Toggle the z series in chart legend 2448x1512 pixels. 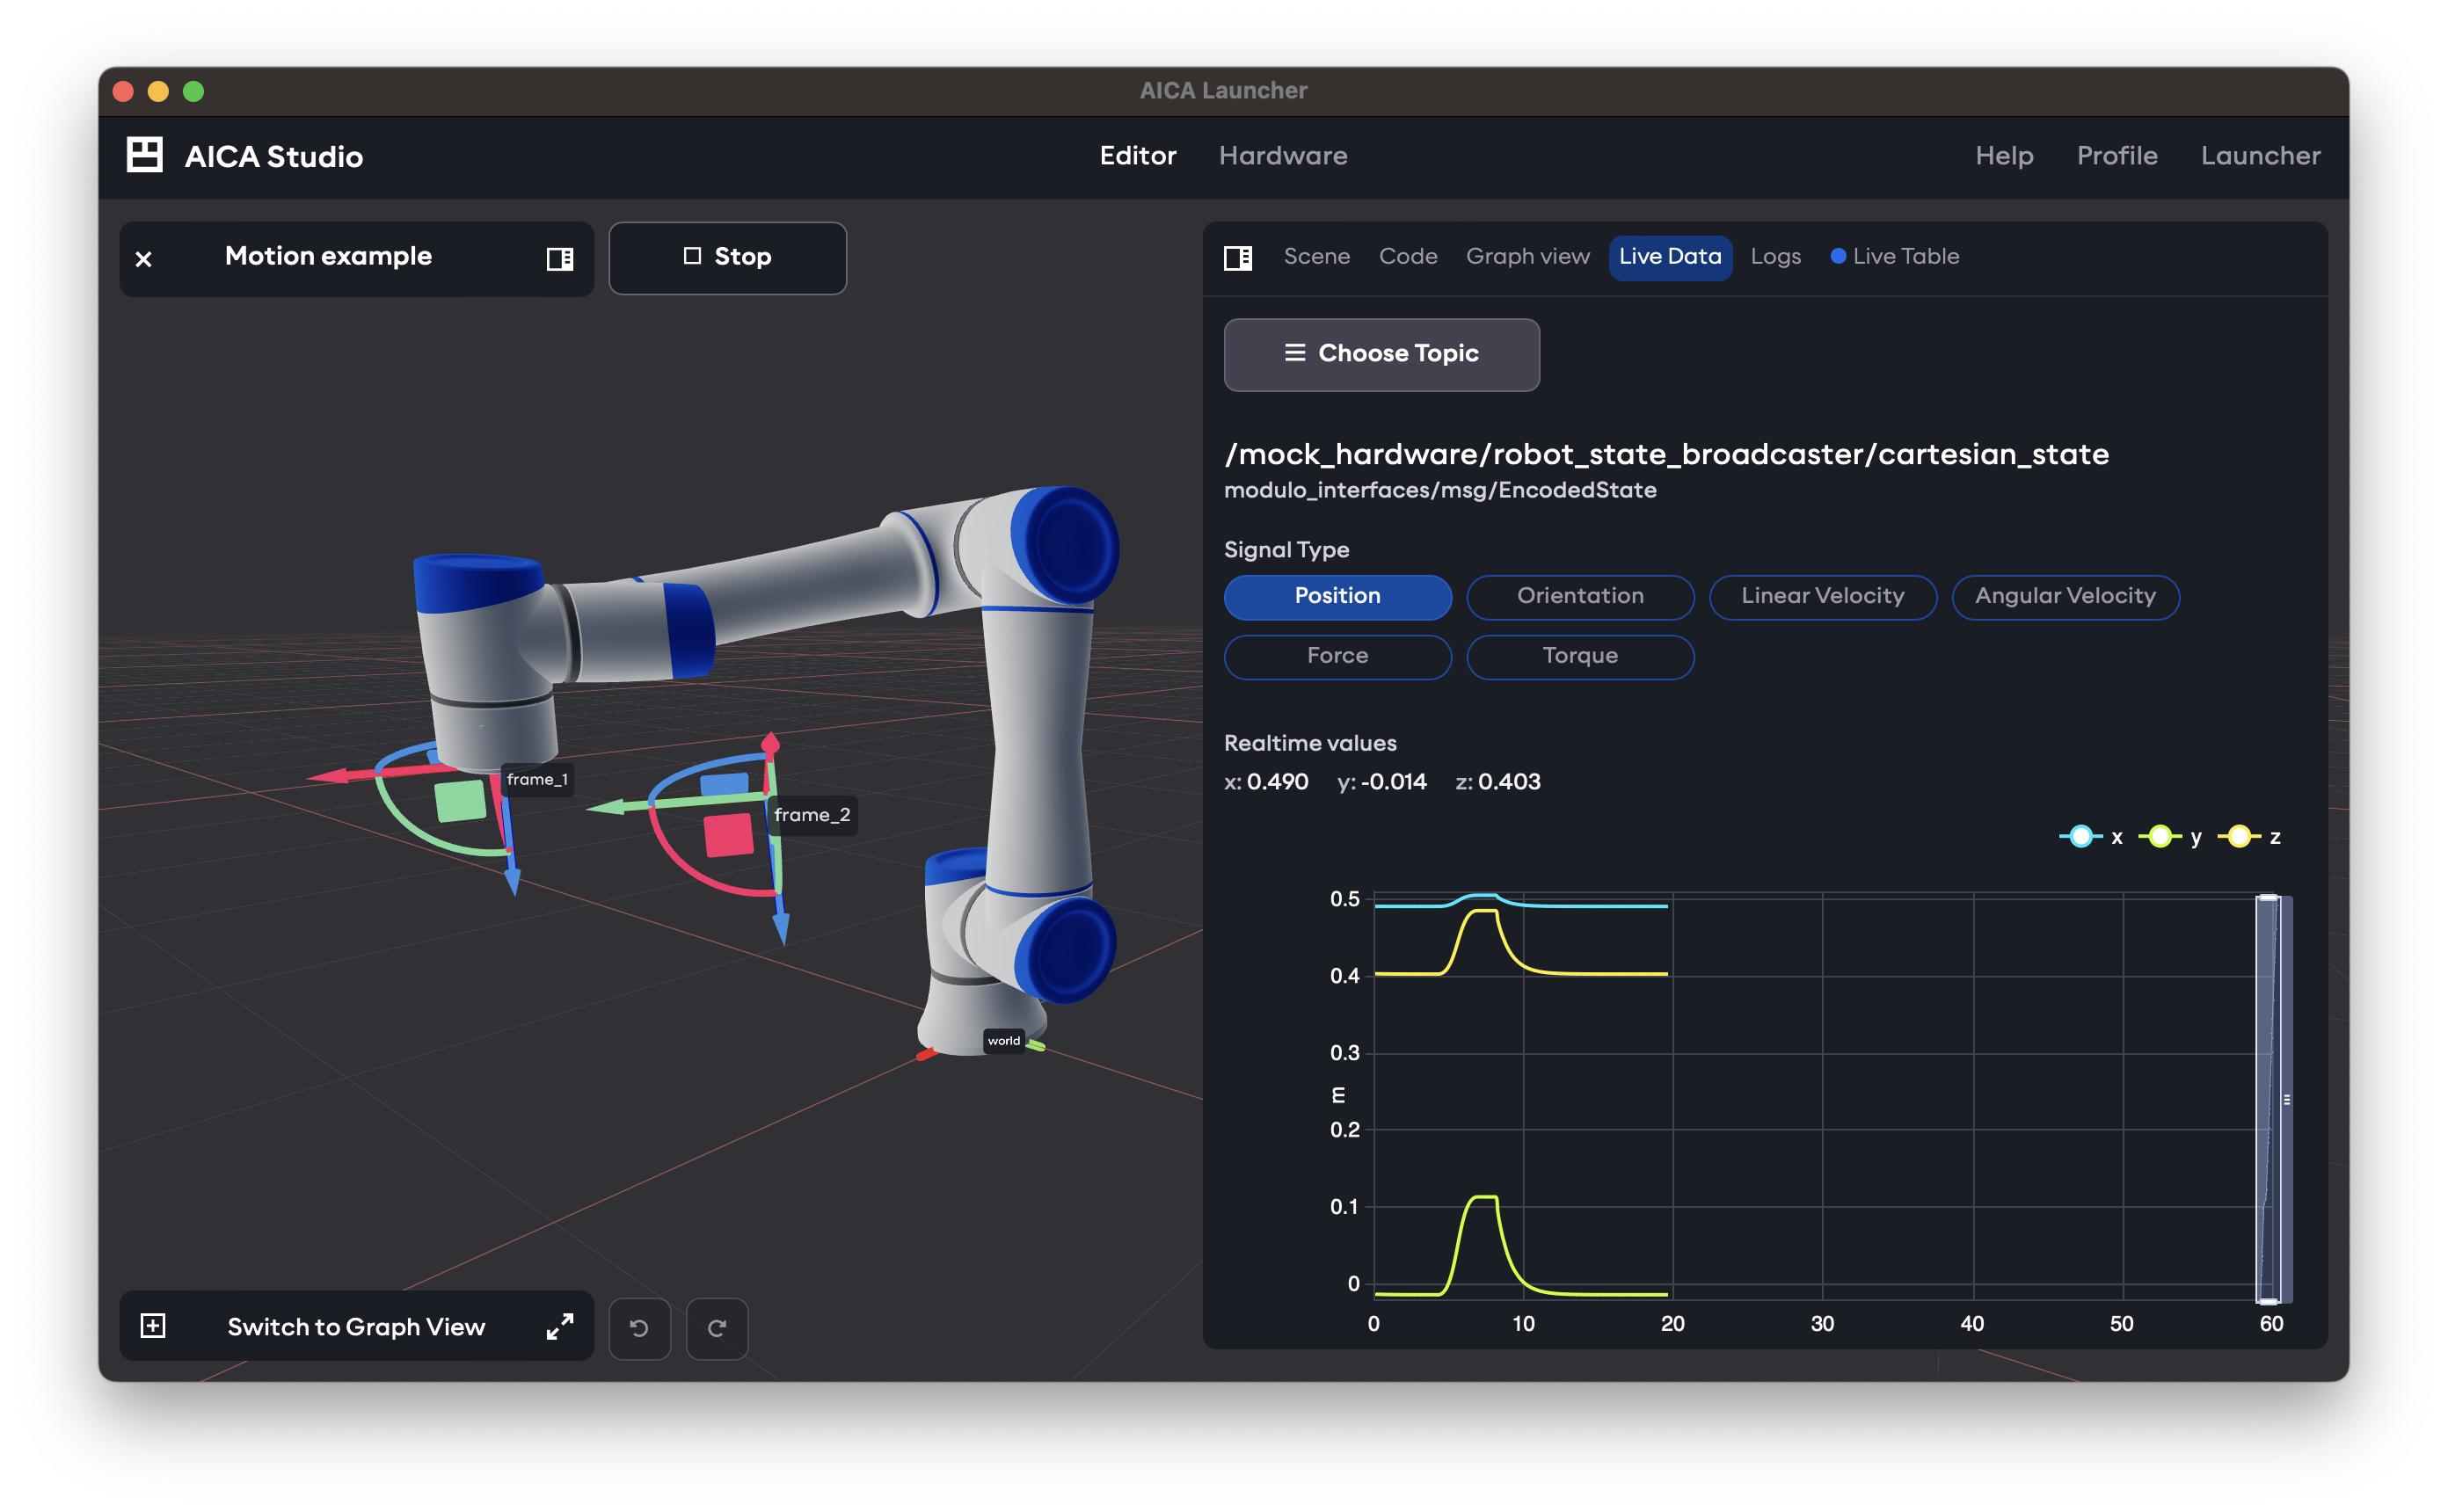[2249, 837]
